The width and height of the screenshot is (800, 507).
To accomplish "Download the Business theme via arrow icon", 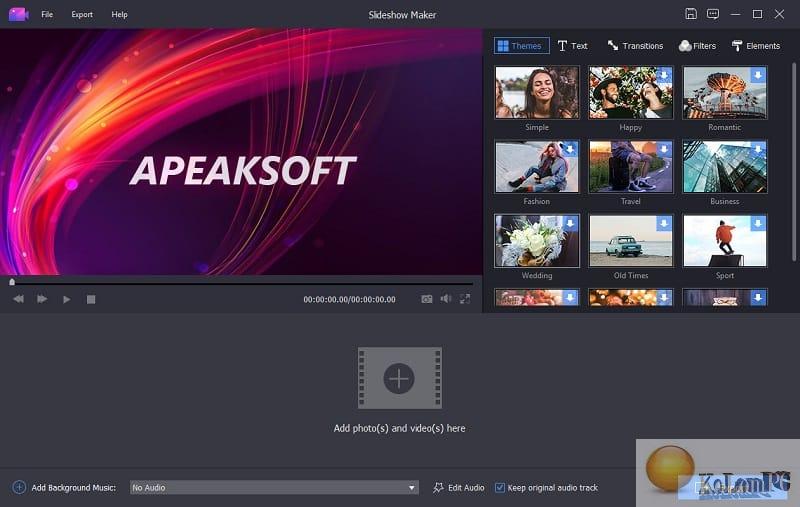I will point(758,149).
